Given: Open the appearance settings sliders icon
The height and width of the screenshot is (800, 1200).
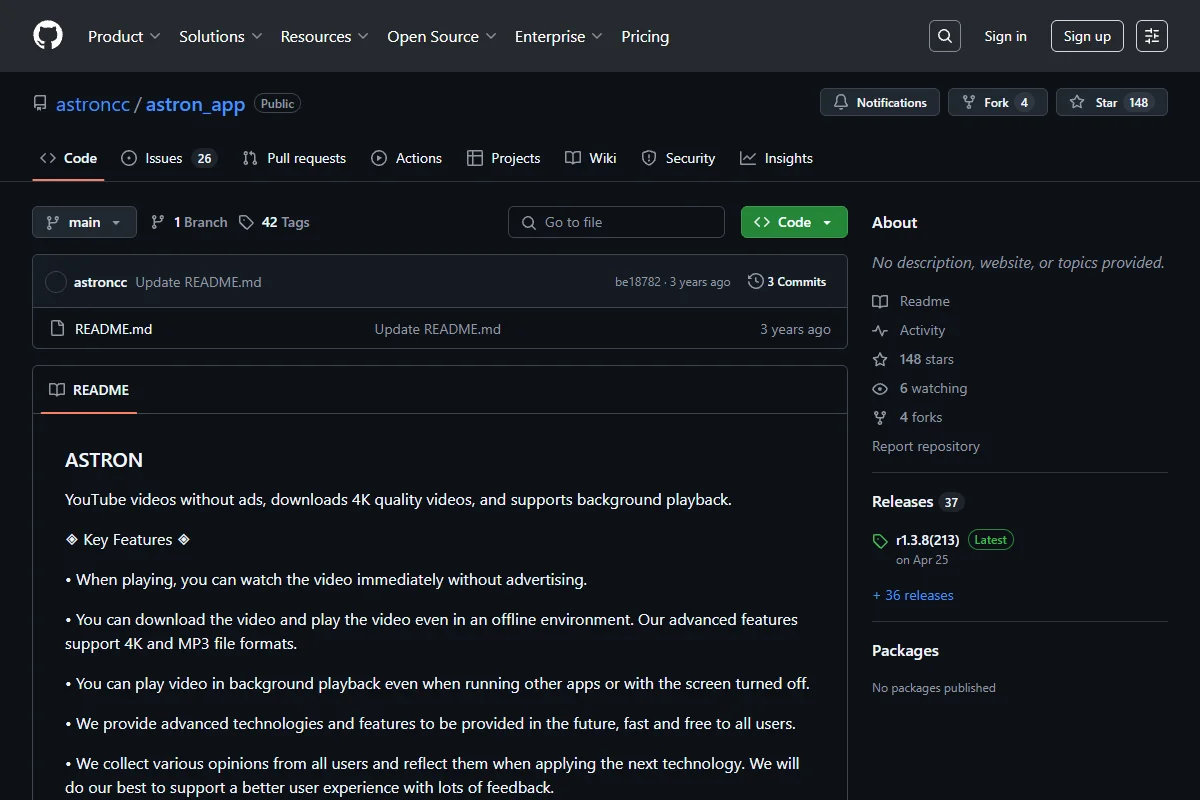Looking at the screenshot, I should click(1152, 36).
